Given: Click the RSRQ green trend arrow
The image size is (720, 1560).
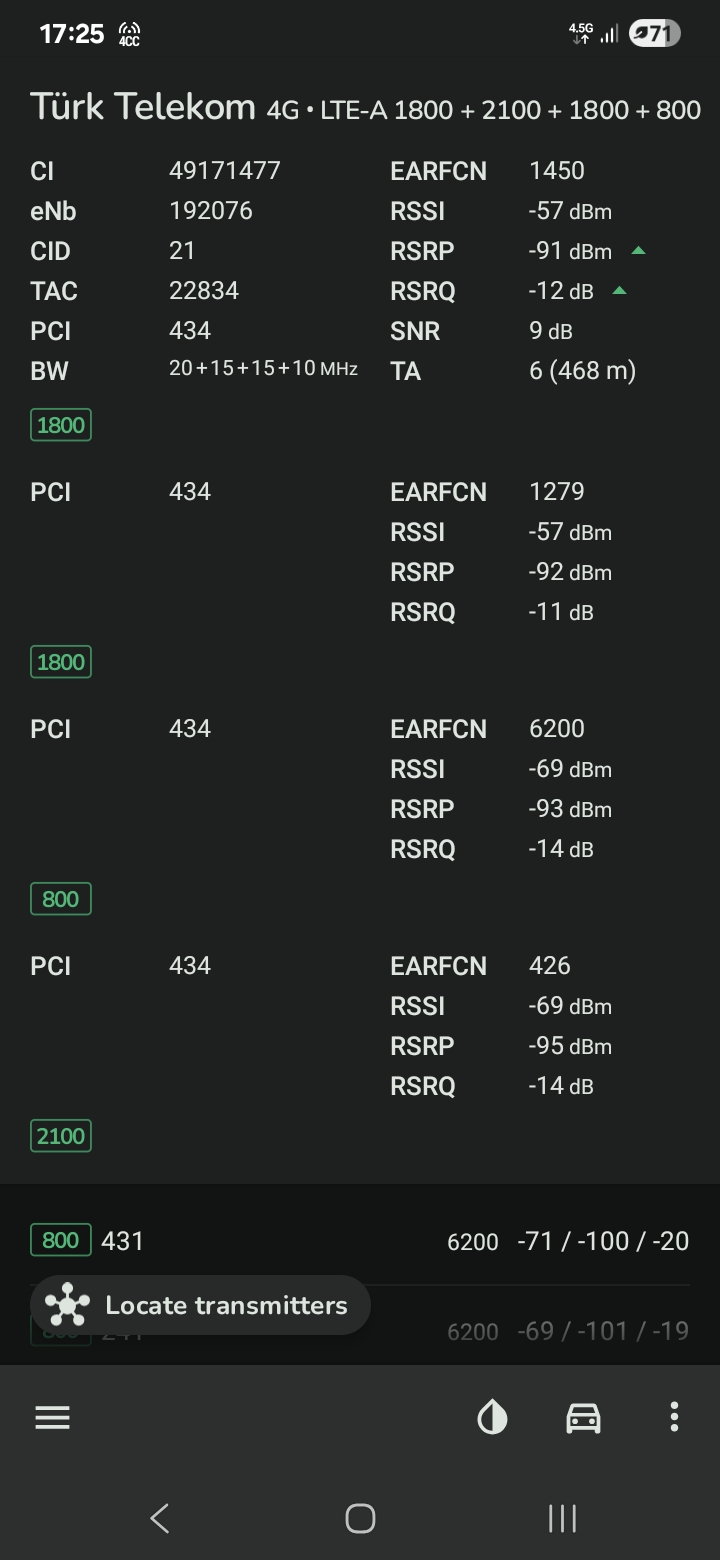Looking at the screenshot, I should (619, 291).
